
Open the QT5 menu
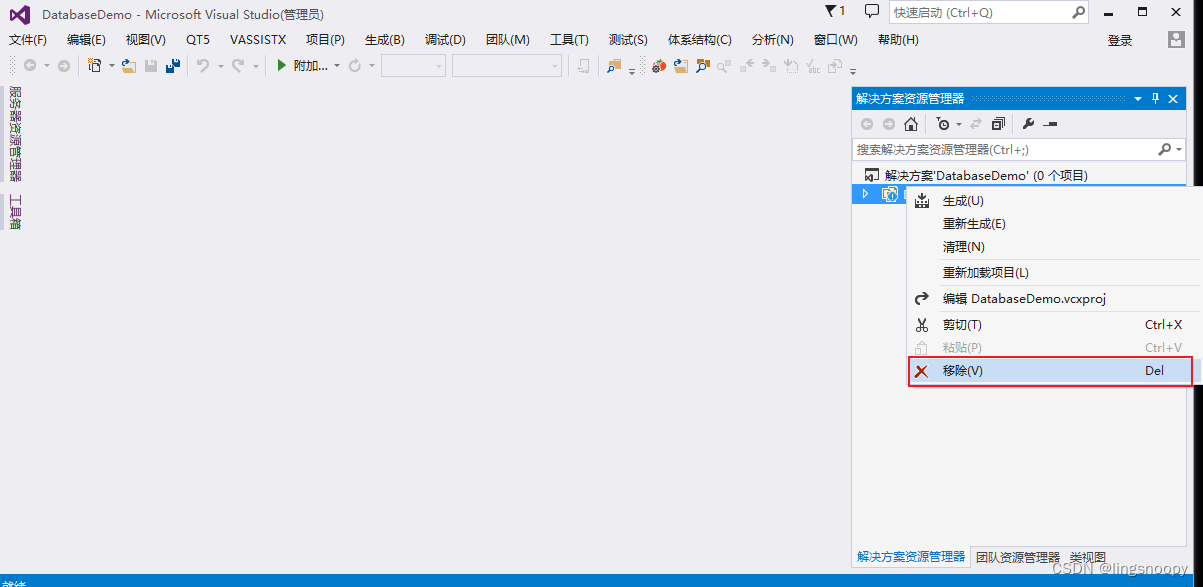pos(198,40)
